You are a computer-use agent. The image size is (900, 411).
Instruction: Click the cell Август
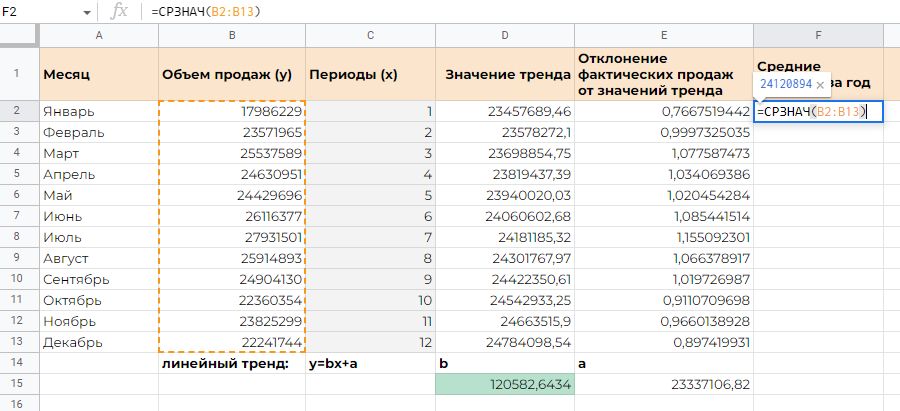[99, 258]
